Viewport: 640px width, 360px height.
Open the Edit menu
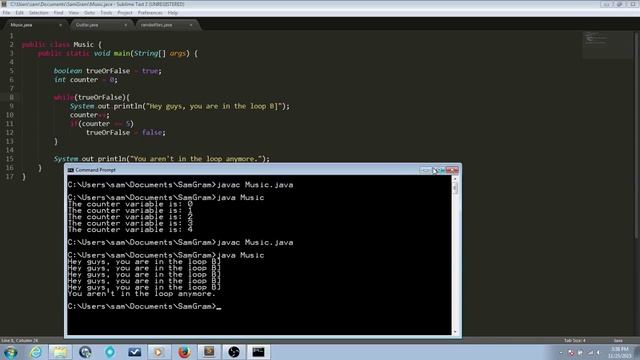(x=19, y=13)
